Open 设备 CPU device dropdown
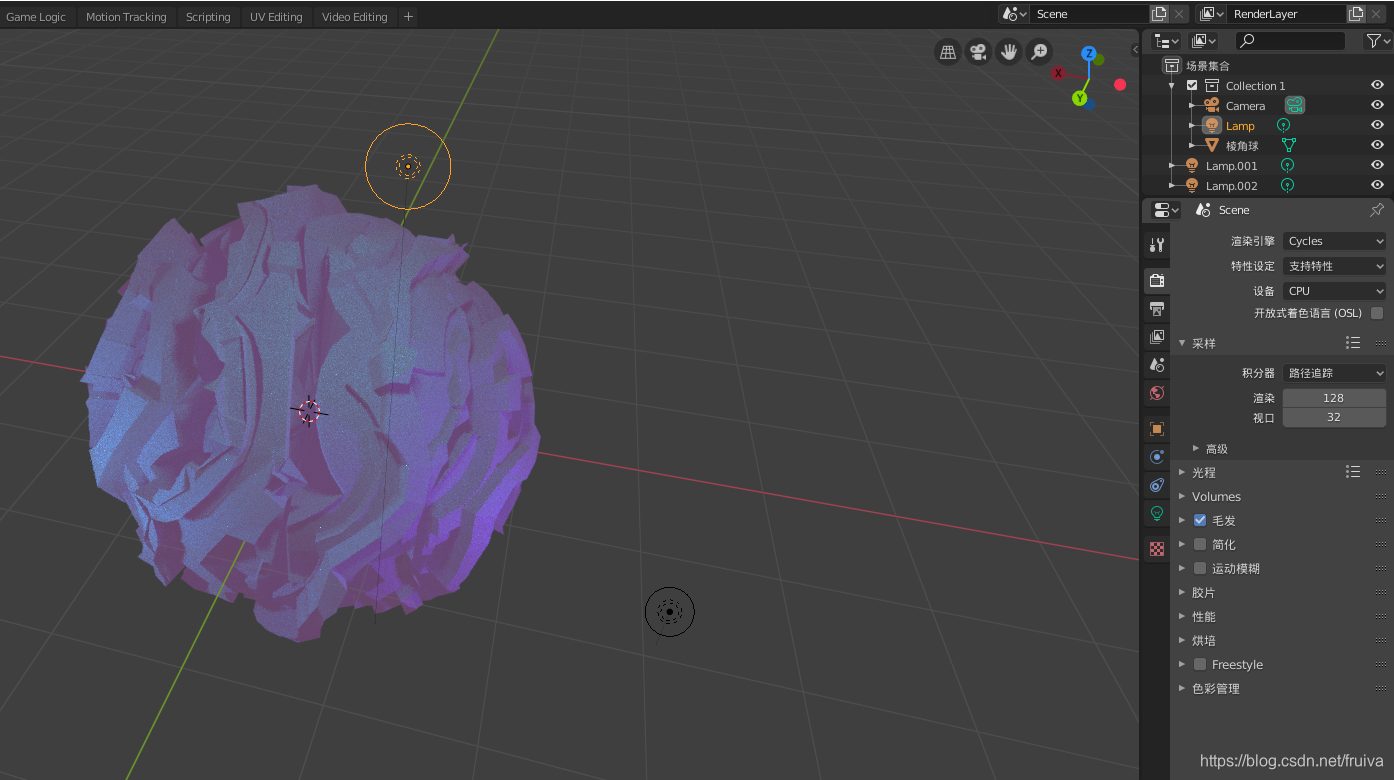 tap(1335, 291)
